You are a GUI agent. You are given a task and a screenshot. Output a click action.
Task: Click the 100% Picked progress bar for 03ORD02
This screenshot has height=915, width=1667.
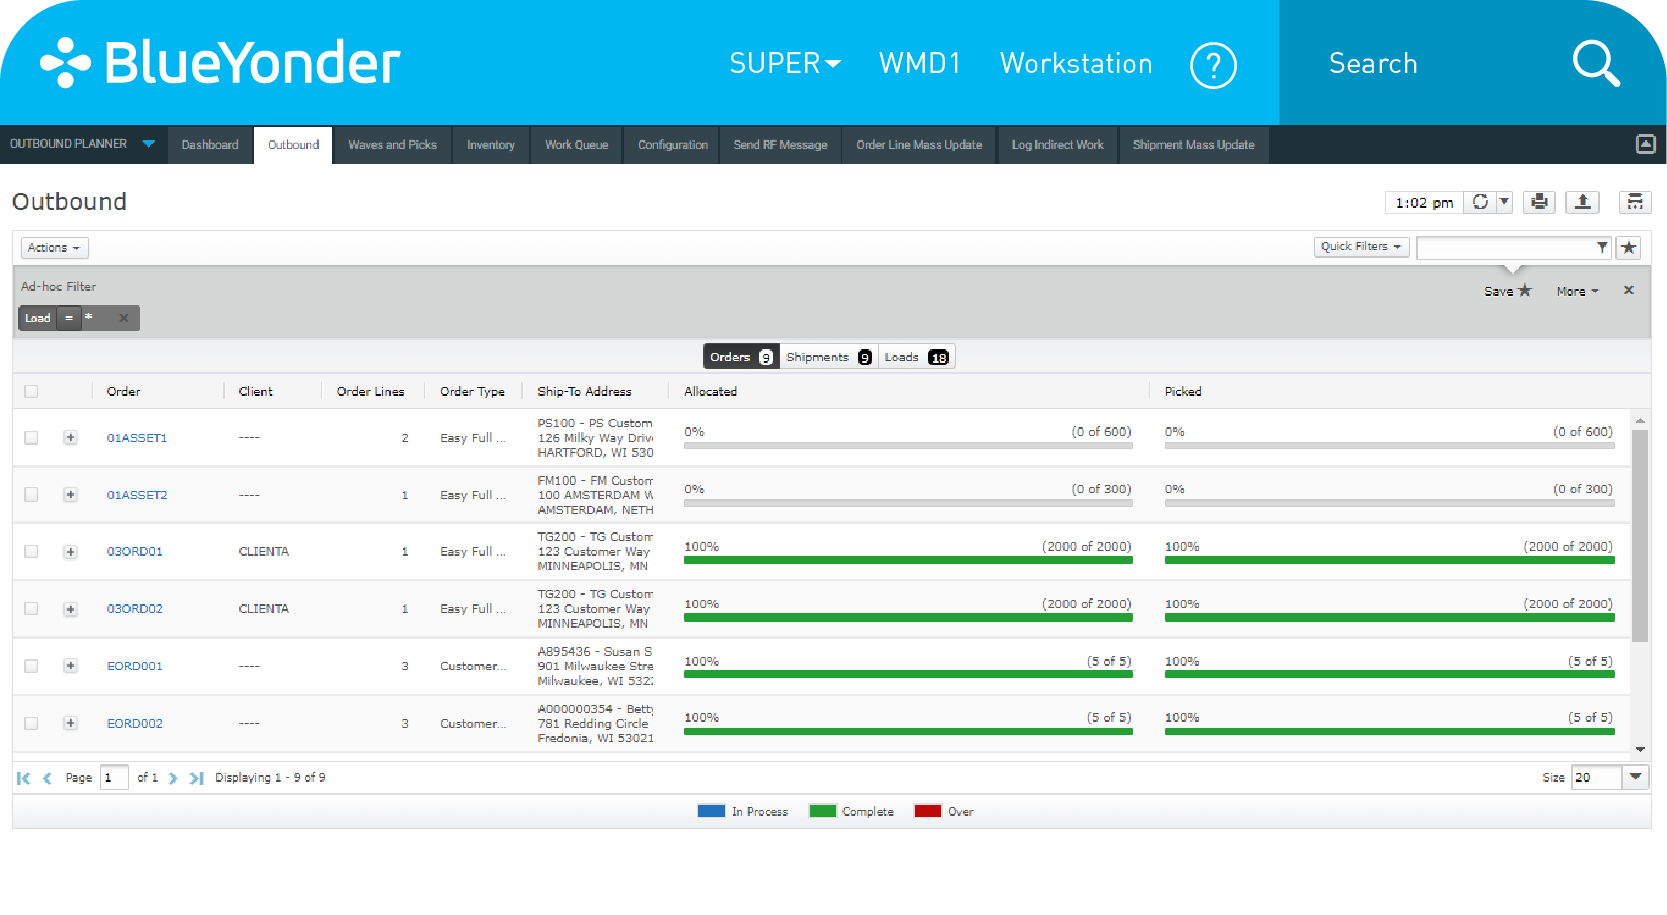pos(1389,618)
